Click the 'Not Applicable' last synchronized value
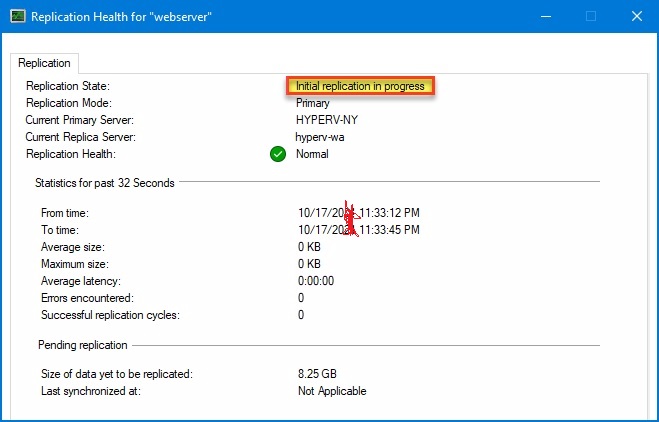The width and height of the screenshot is (659, 422). (332, 391)
